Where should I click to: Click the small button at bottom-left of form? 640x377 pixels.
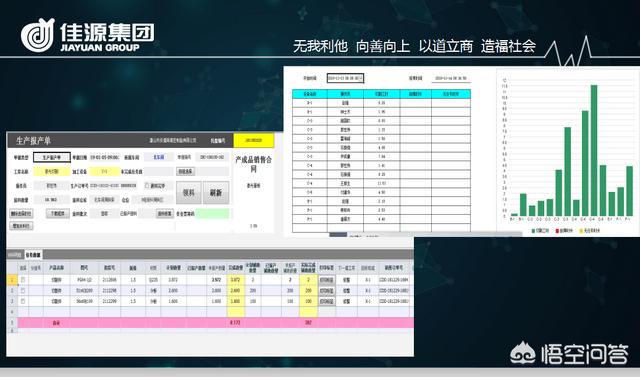click(21, 226)
